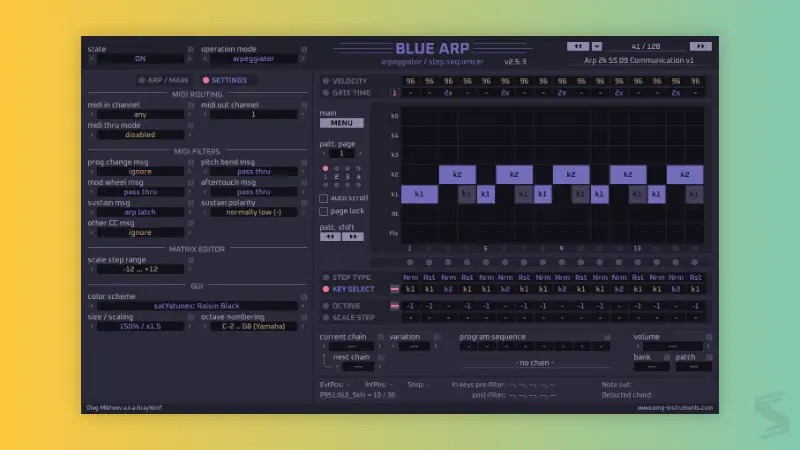Select the SCALE STEP lane radio button

click(326, 318)
